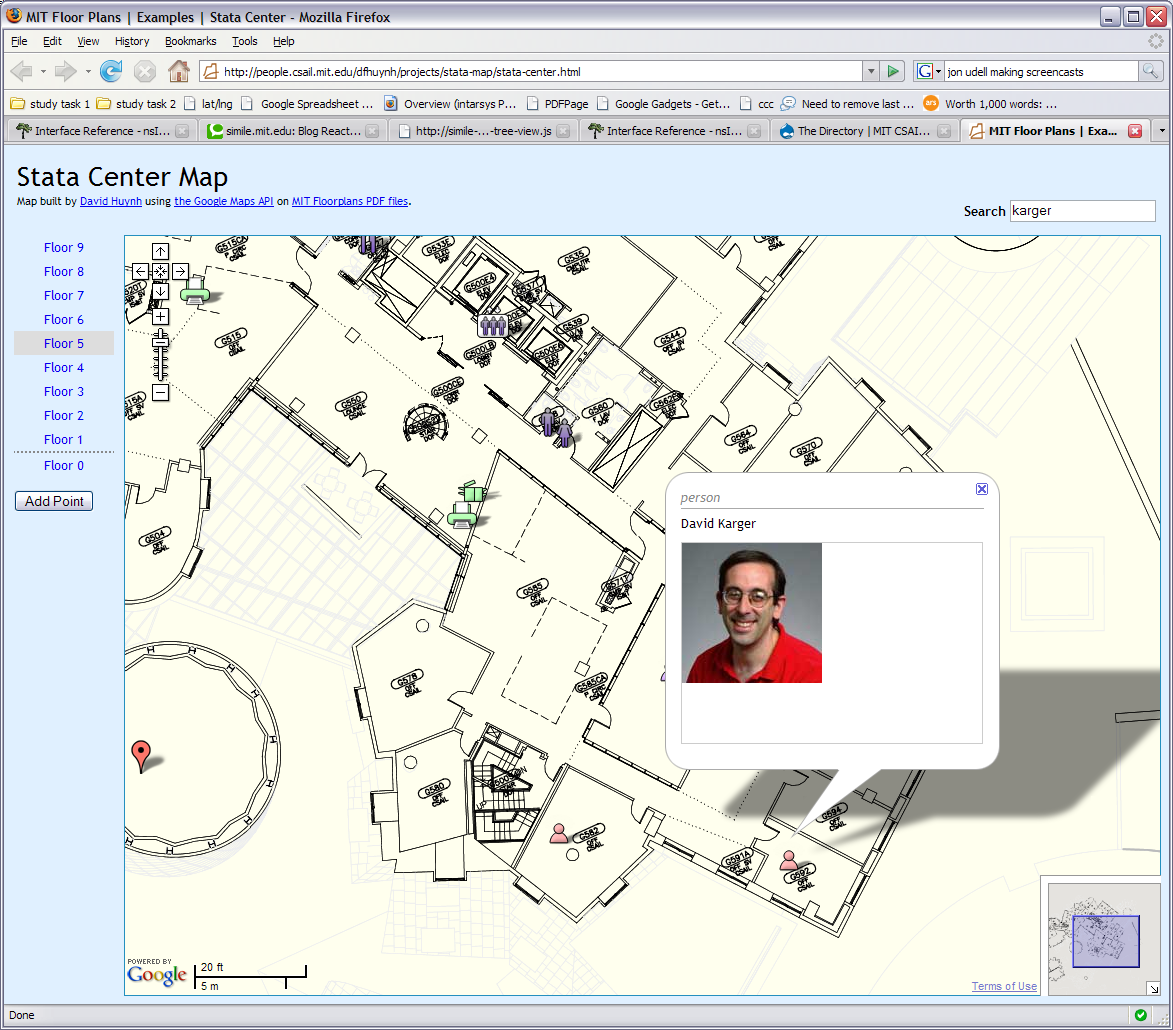The height and width of the screenshot is (1030, 1173).
Task: Switch to The Directory MIT CSAIL tab
Action: pos(863,131)
